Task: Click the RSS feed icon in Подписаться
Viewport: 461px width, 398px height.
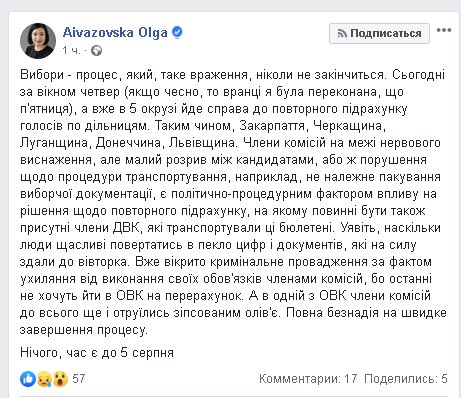Action: [342, 33]
